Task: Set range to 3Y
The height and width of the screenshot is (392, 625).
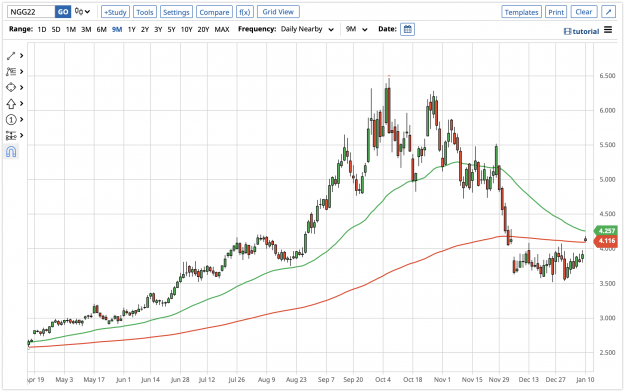Action: click(158, 29)
